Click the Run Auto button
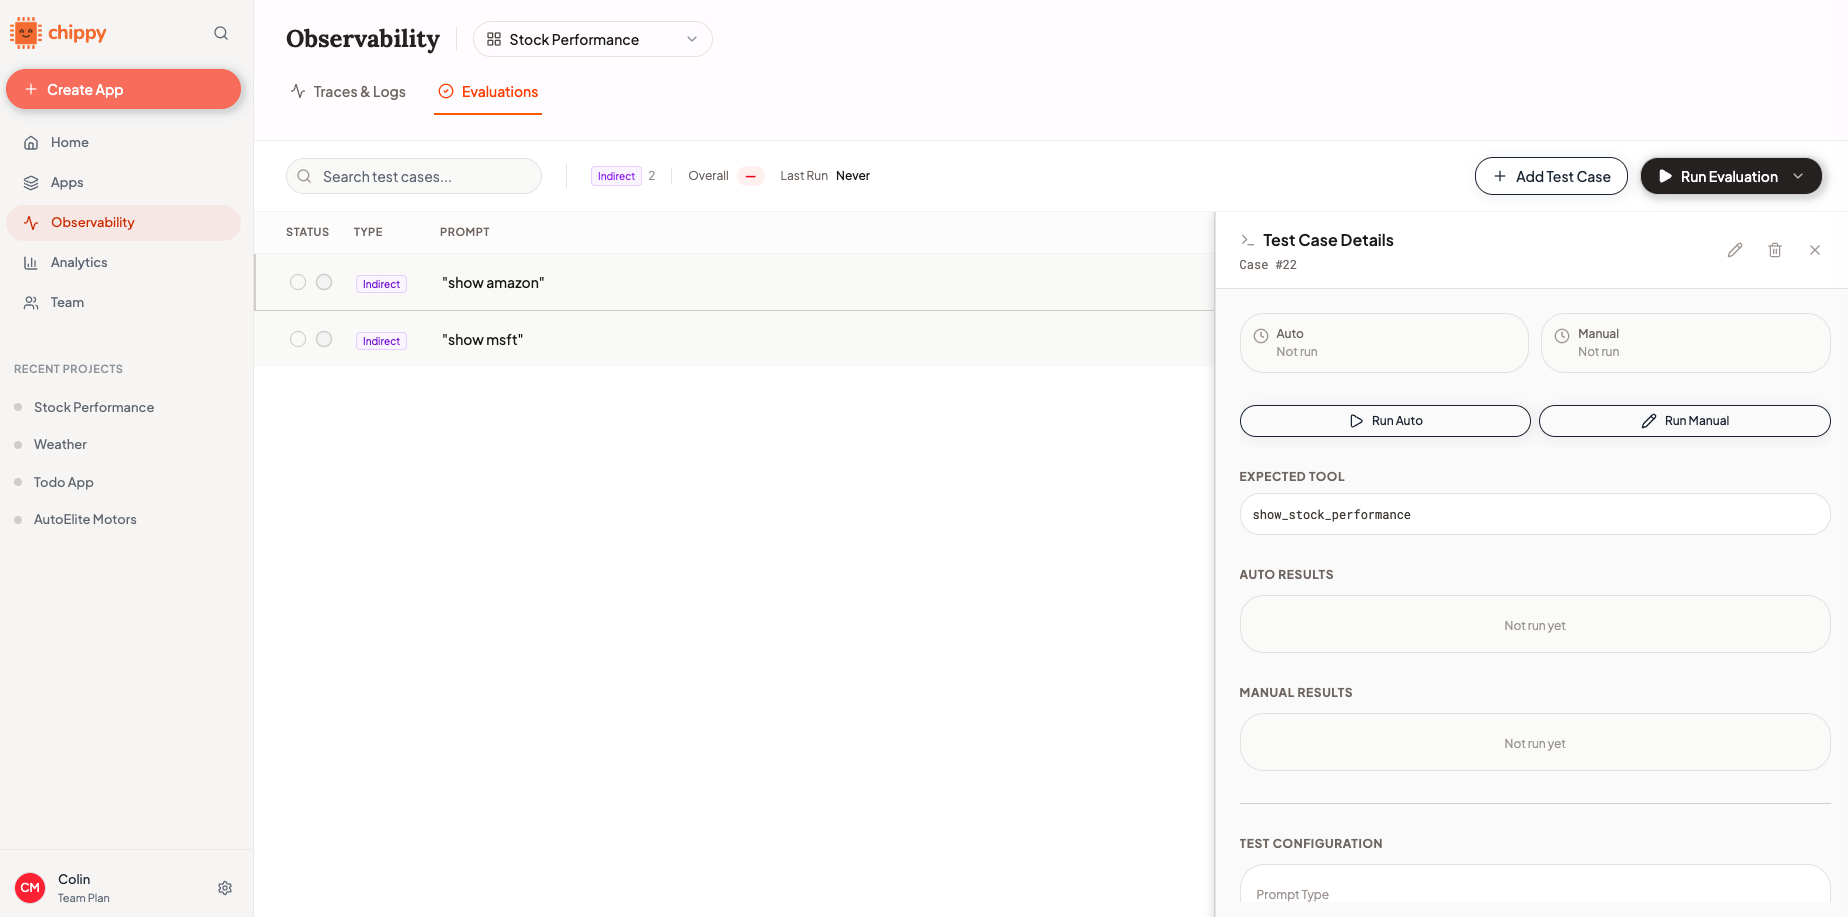Image resolution: width=1848 pixels, height=917 pixels. click(1385, 421)
